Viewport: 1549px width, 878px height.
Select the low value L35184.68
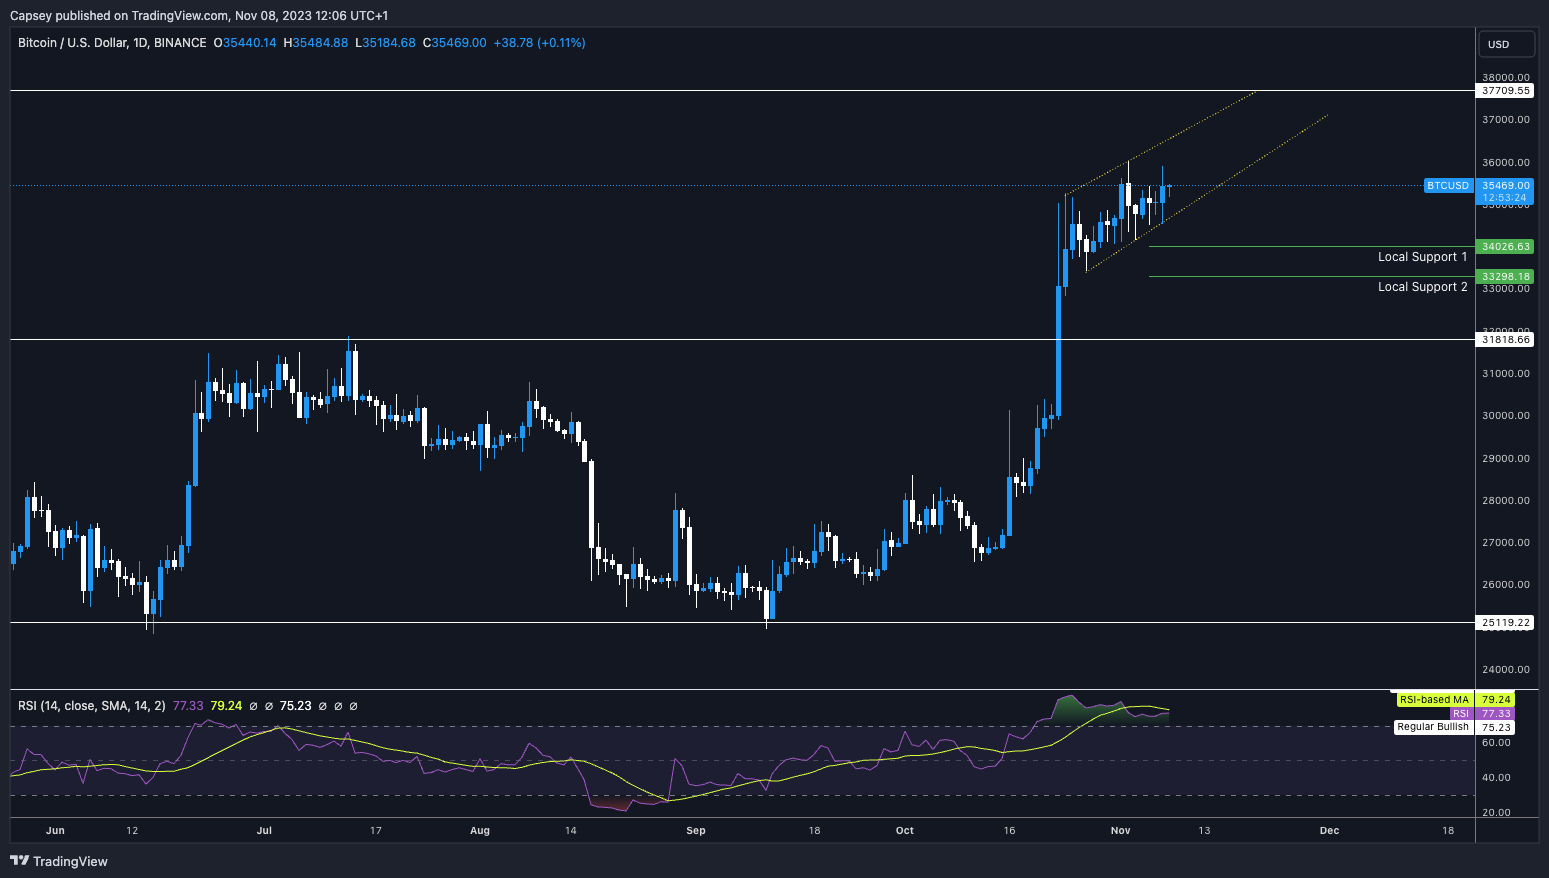(x=385, y=43)
